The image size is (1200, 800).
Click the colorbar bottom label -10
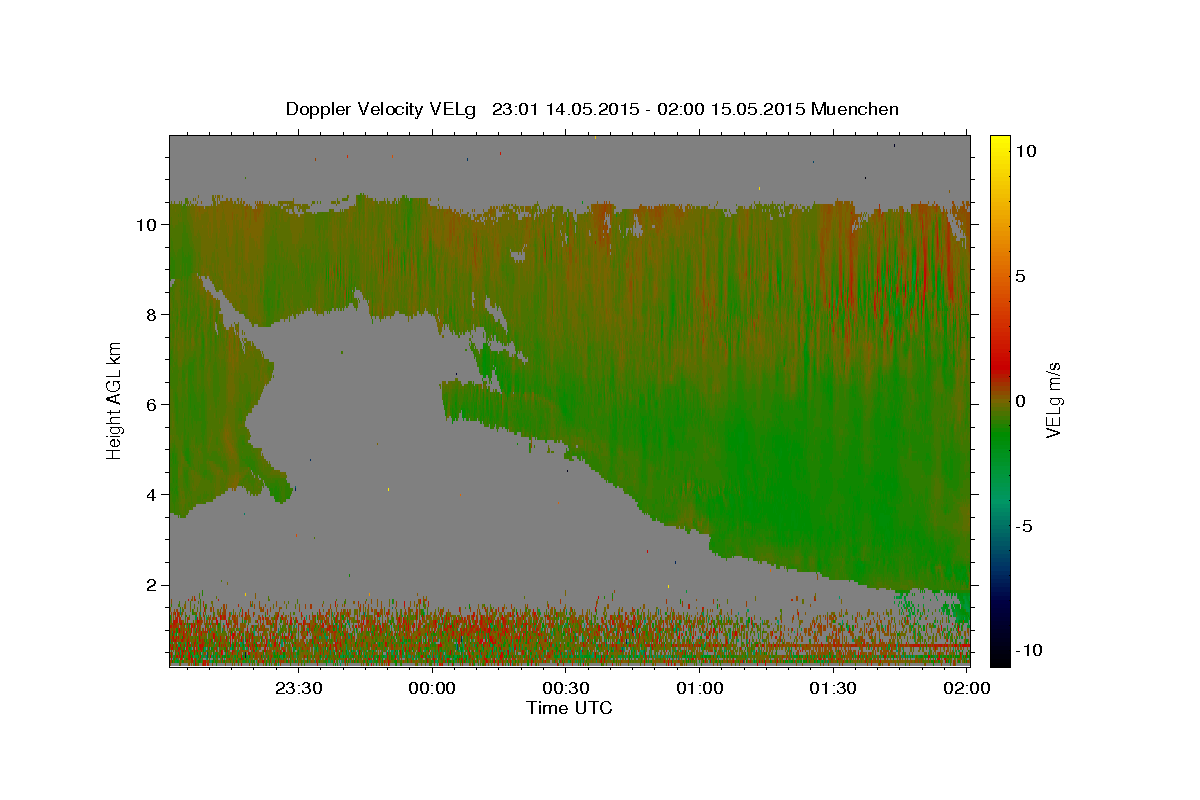pos(1030,651)
